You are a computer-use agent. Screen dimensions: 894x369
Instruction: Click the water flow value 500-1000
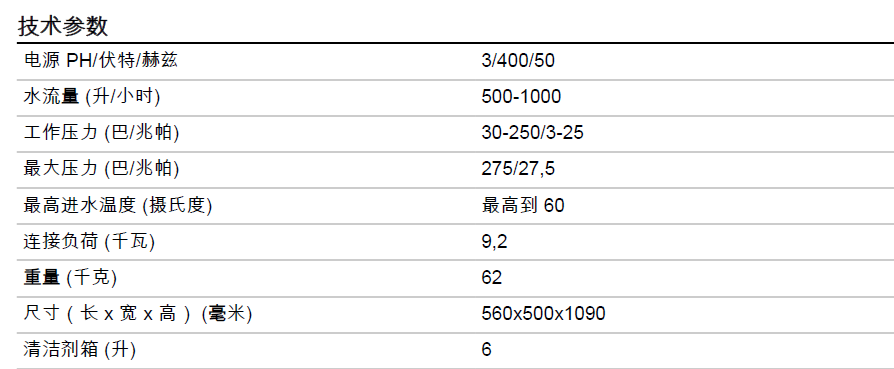click(521, 96)
